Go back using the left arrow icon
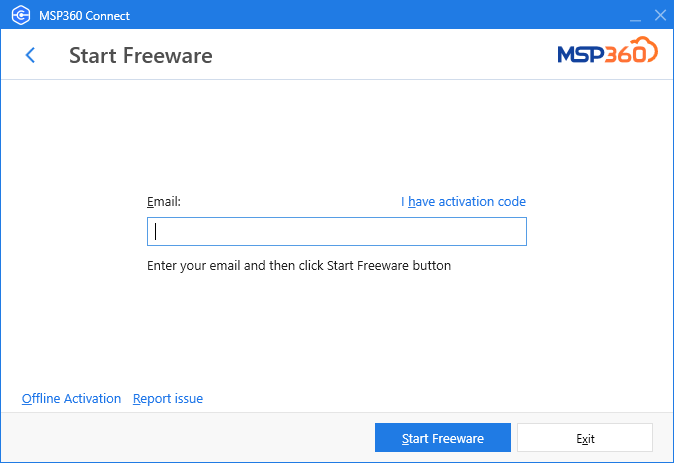The height and width of the screenshot is (463, 674). 30,55
